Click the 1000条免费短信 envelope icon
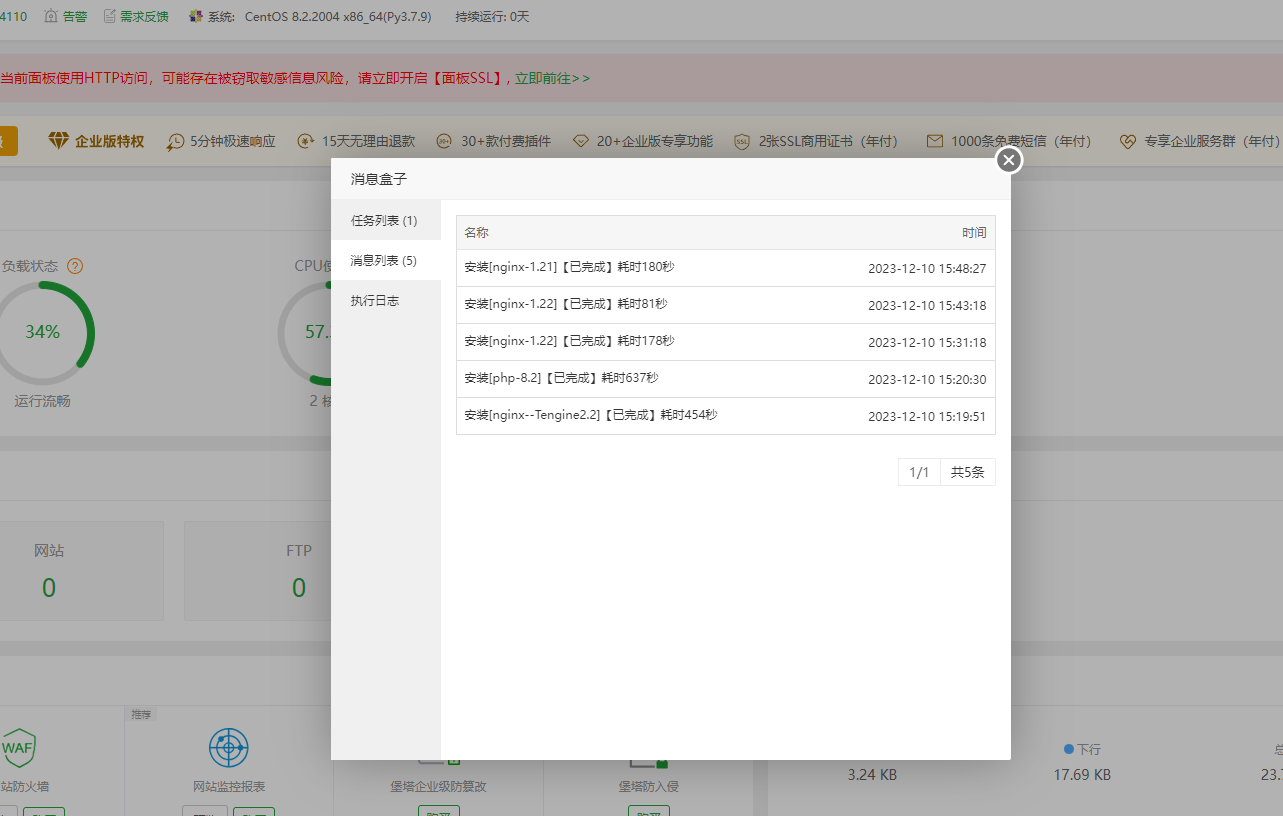The height and width of the screenshot is (816, 1283). [935, 141]
